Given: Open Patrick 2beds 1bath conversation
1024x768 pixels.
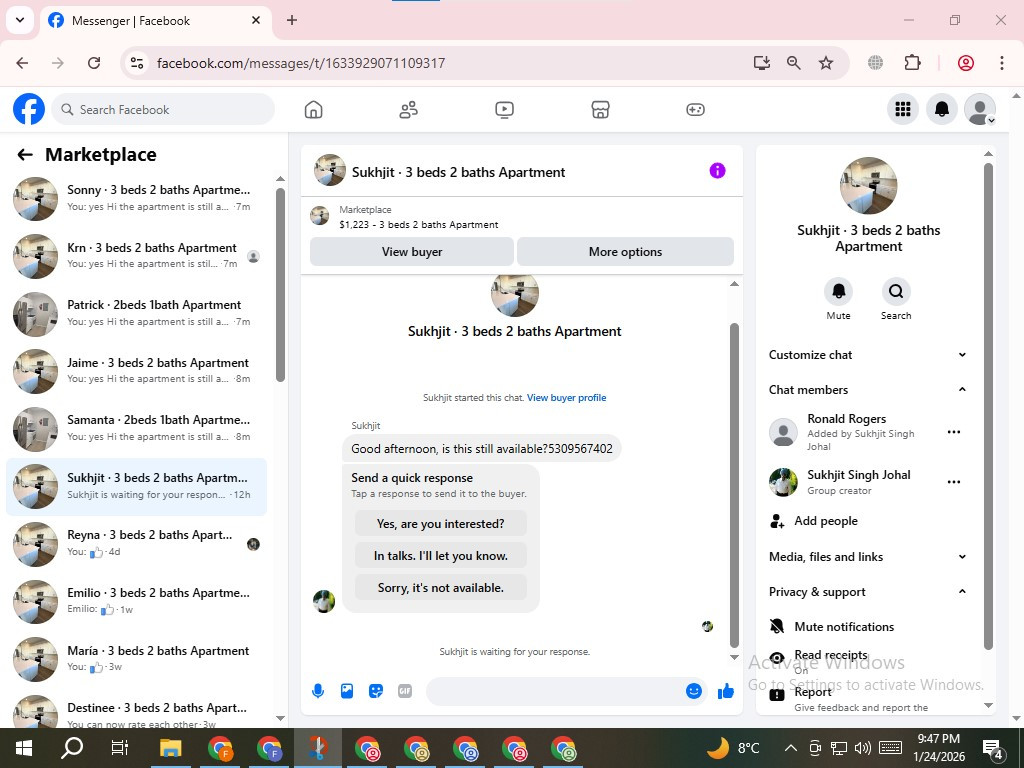Looking at the screenshot, I should coord(136,313).
